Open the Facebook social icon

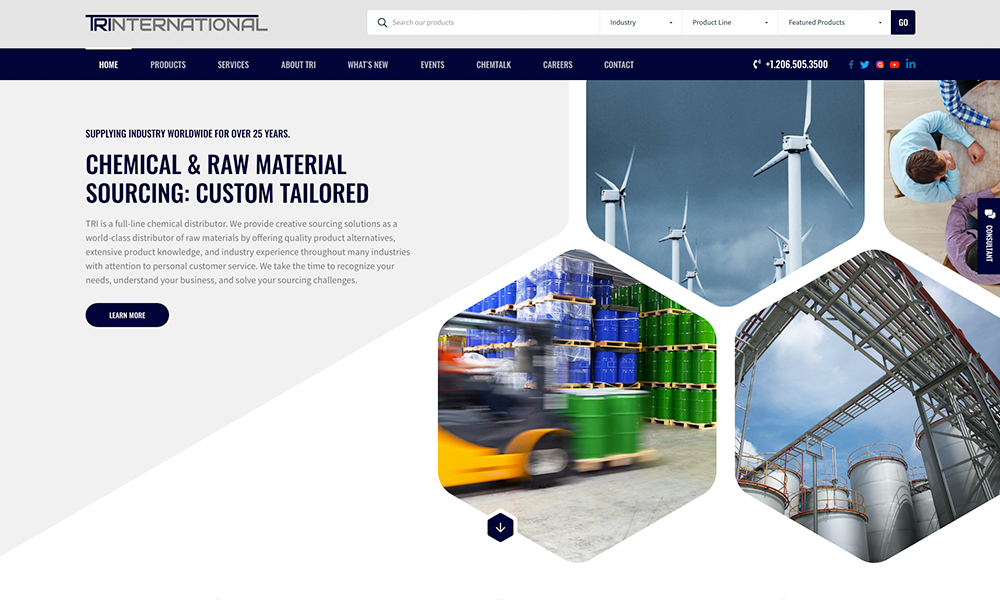(x=851, y=65)
